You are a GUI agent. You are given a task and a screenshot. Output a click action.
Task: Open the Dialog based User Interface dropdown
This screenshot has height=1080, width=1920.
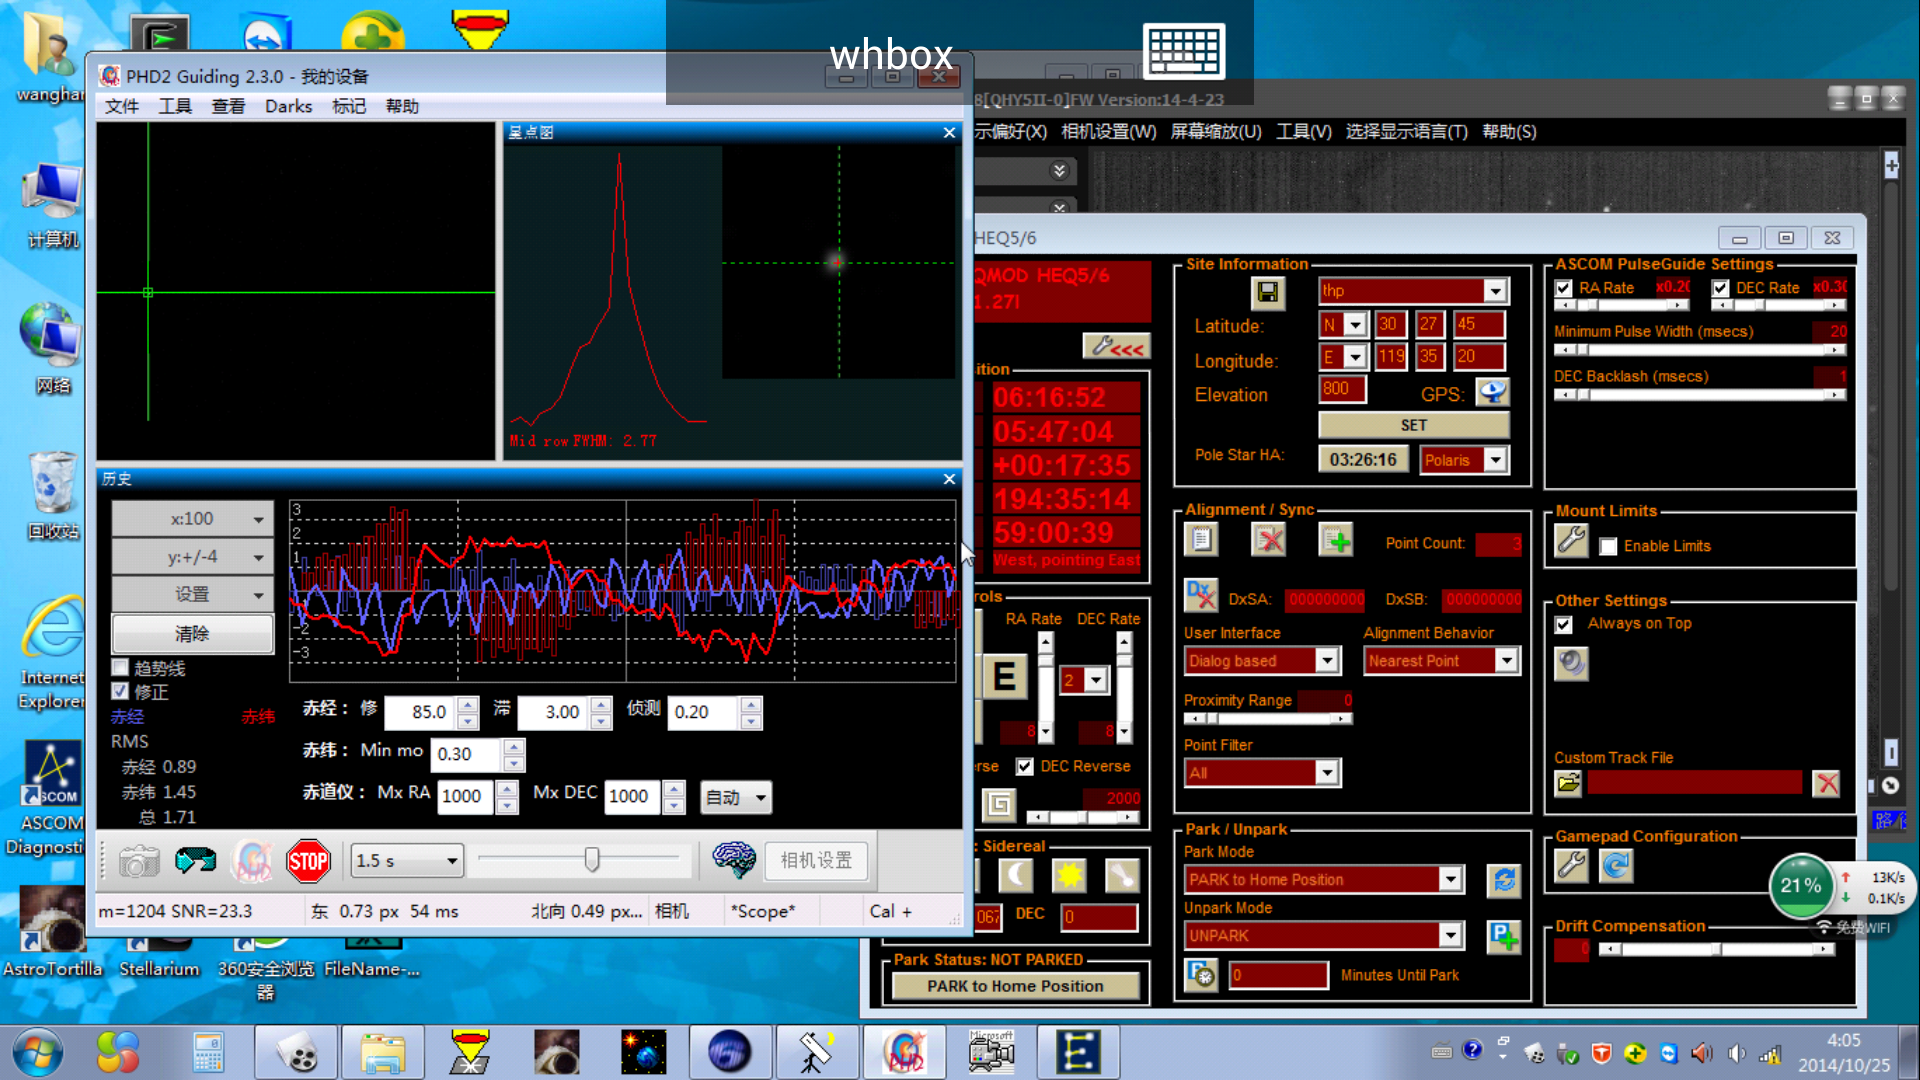1261,660
